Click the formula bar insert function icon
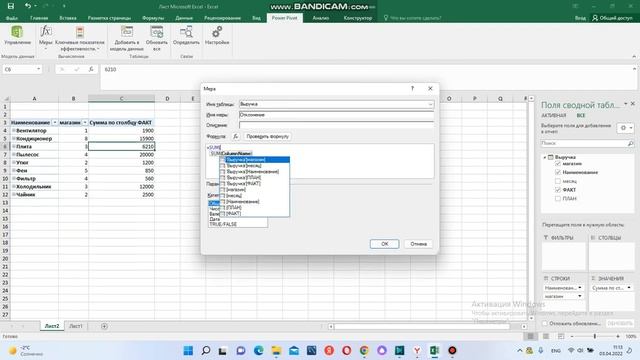This screenshot has height=360, width=640. (91, 69)
